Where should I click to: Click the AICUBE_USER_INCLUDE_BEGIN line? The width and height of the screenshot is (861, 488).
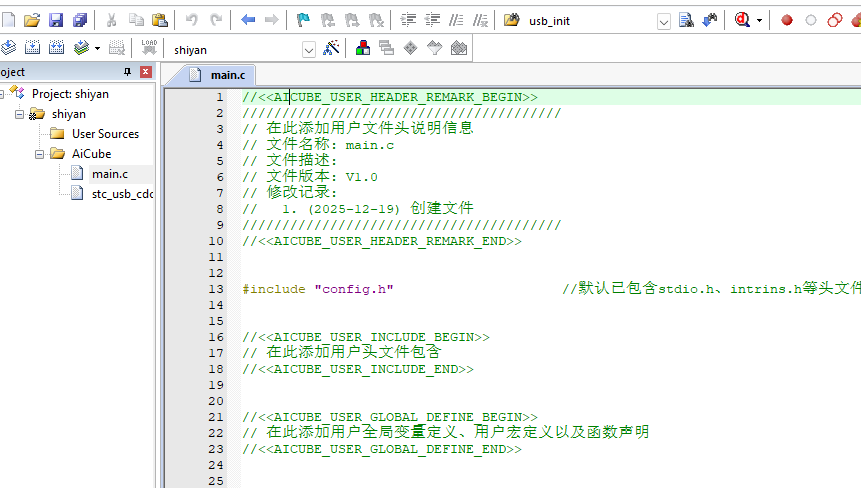[366, 337]
